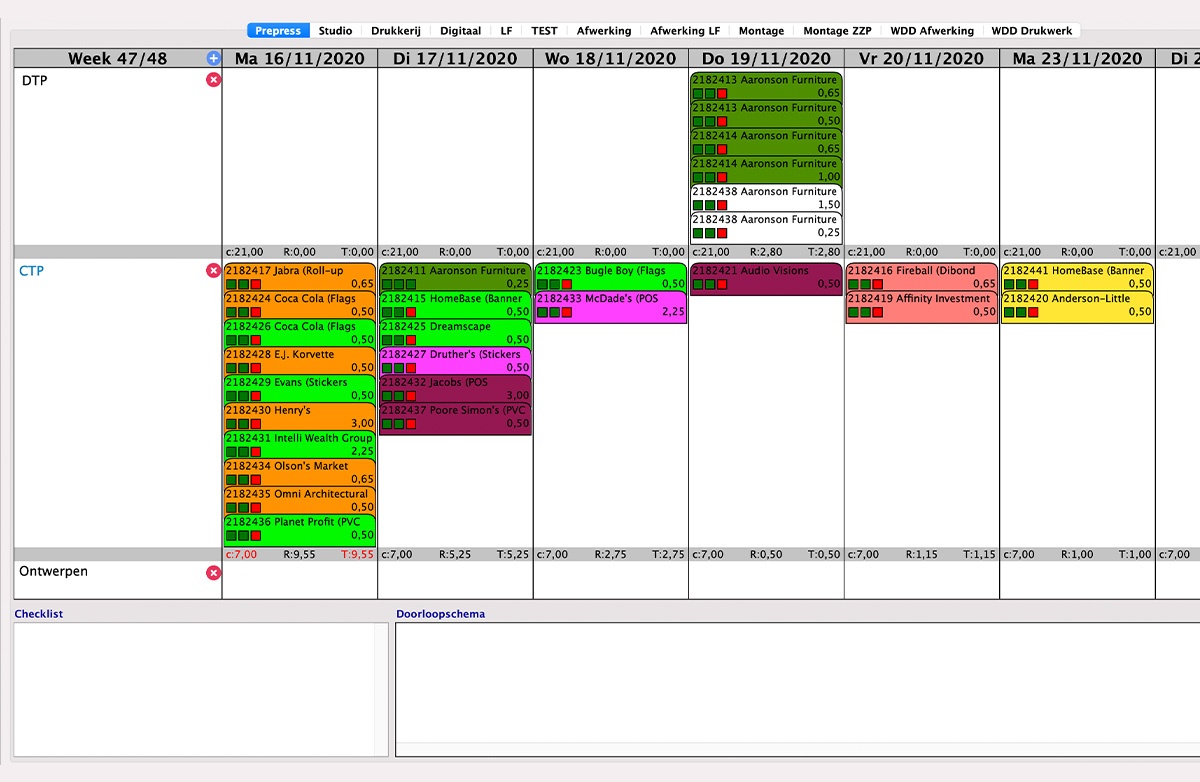Click the red status square on job 2182417 Jabra
The width and height of the screenshot is (1200, 782).
click(255, 284)
